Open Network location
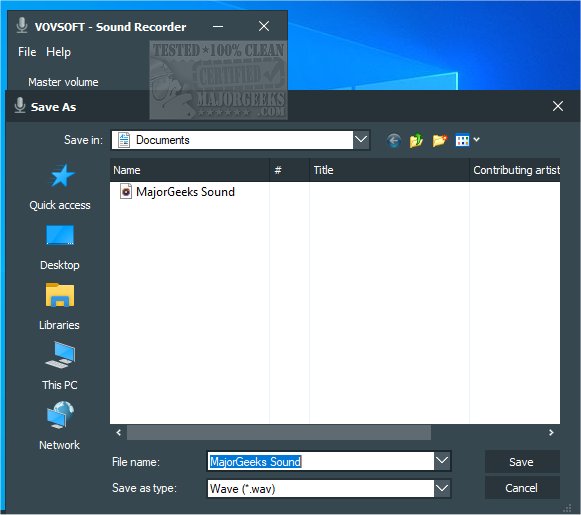 [60, 426]
